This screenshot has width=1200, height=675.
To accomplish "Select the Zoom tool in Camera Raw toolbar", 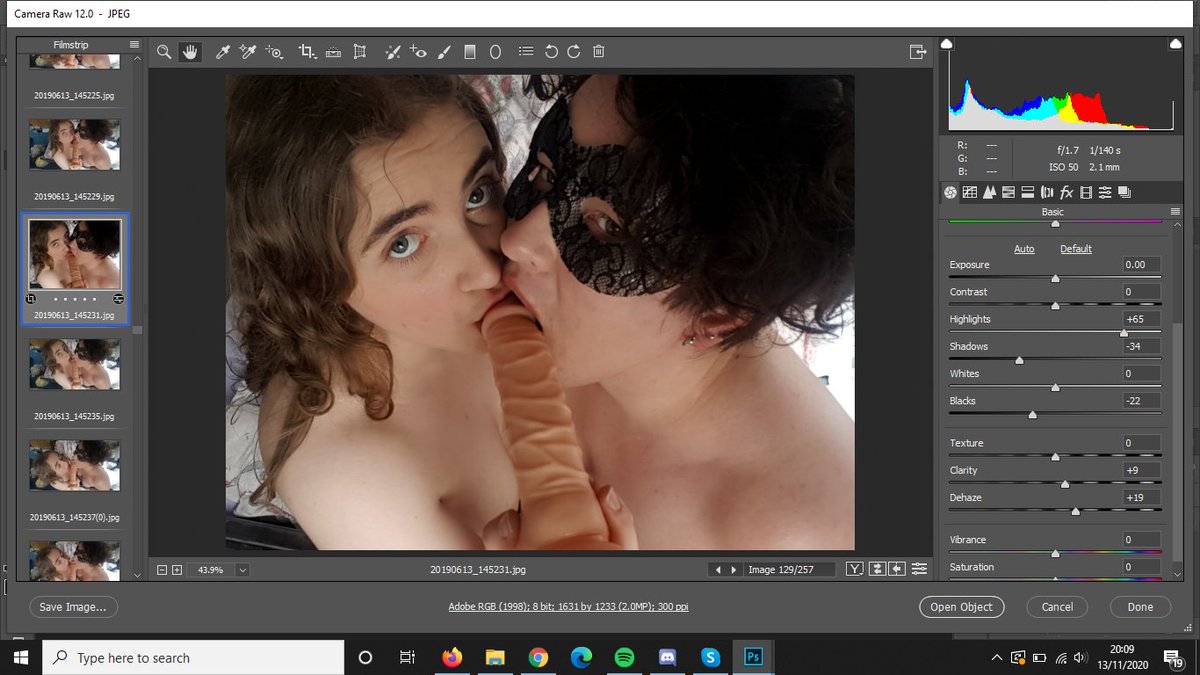I will pyautogui.click(x=165, y=52).
